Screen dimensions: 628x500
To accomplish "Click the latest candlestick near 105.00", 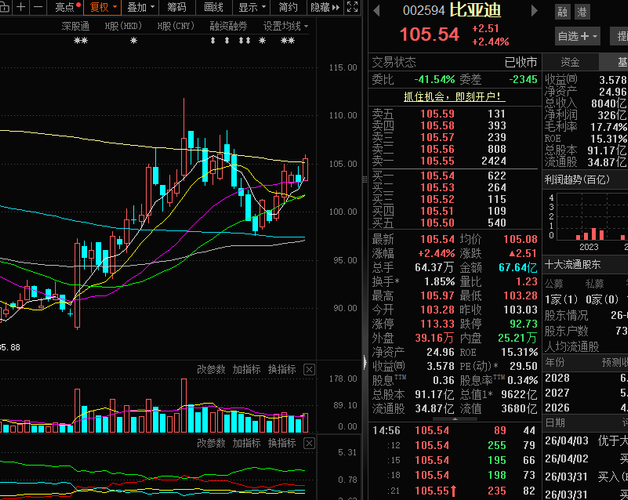I will point(305,168).
